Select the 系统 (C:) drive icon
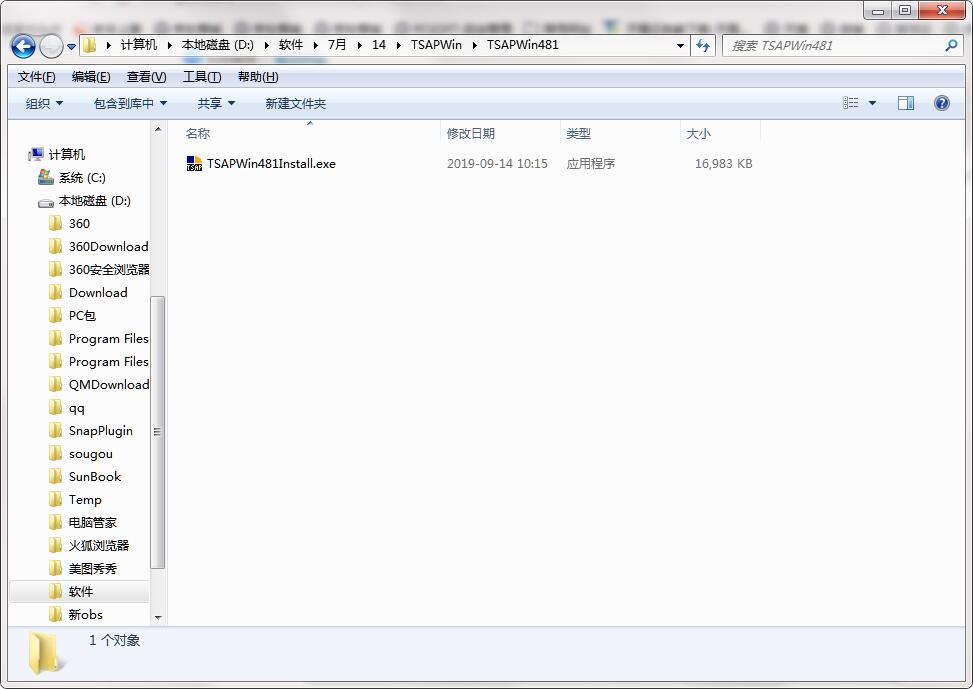 pos(46,178)
